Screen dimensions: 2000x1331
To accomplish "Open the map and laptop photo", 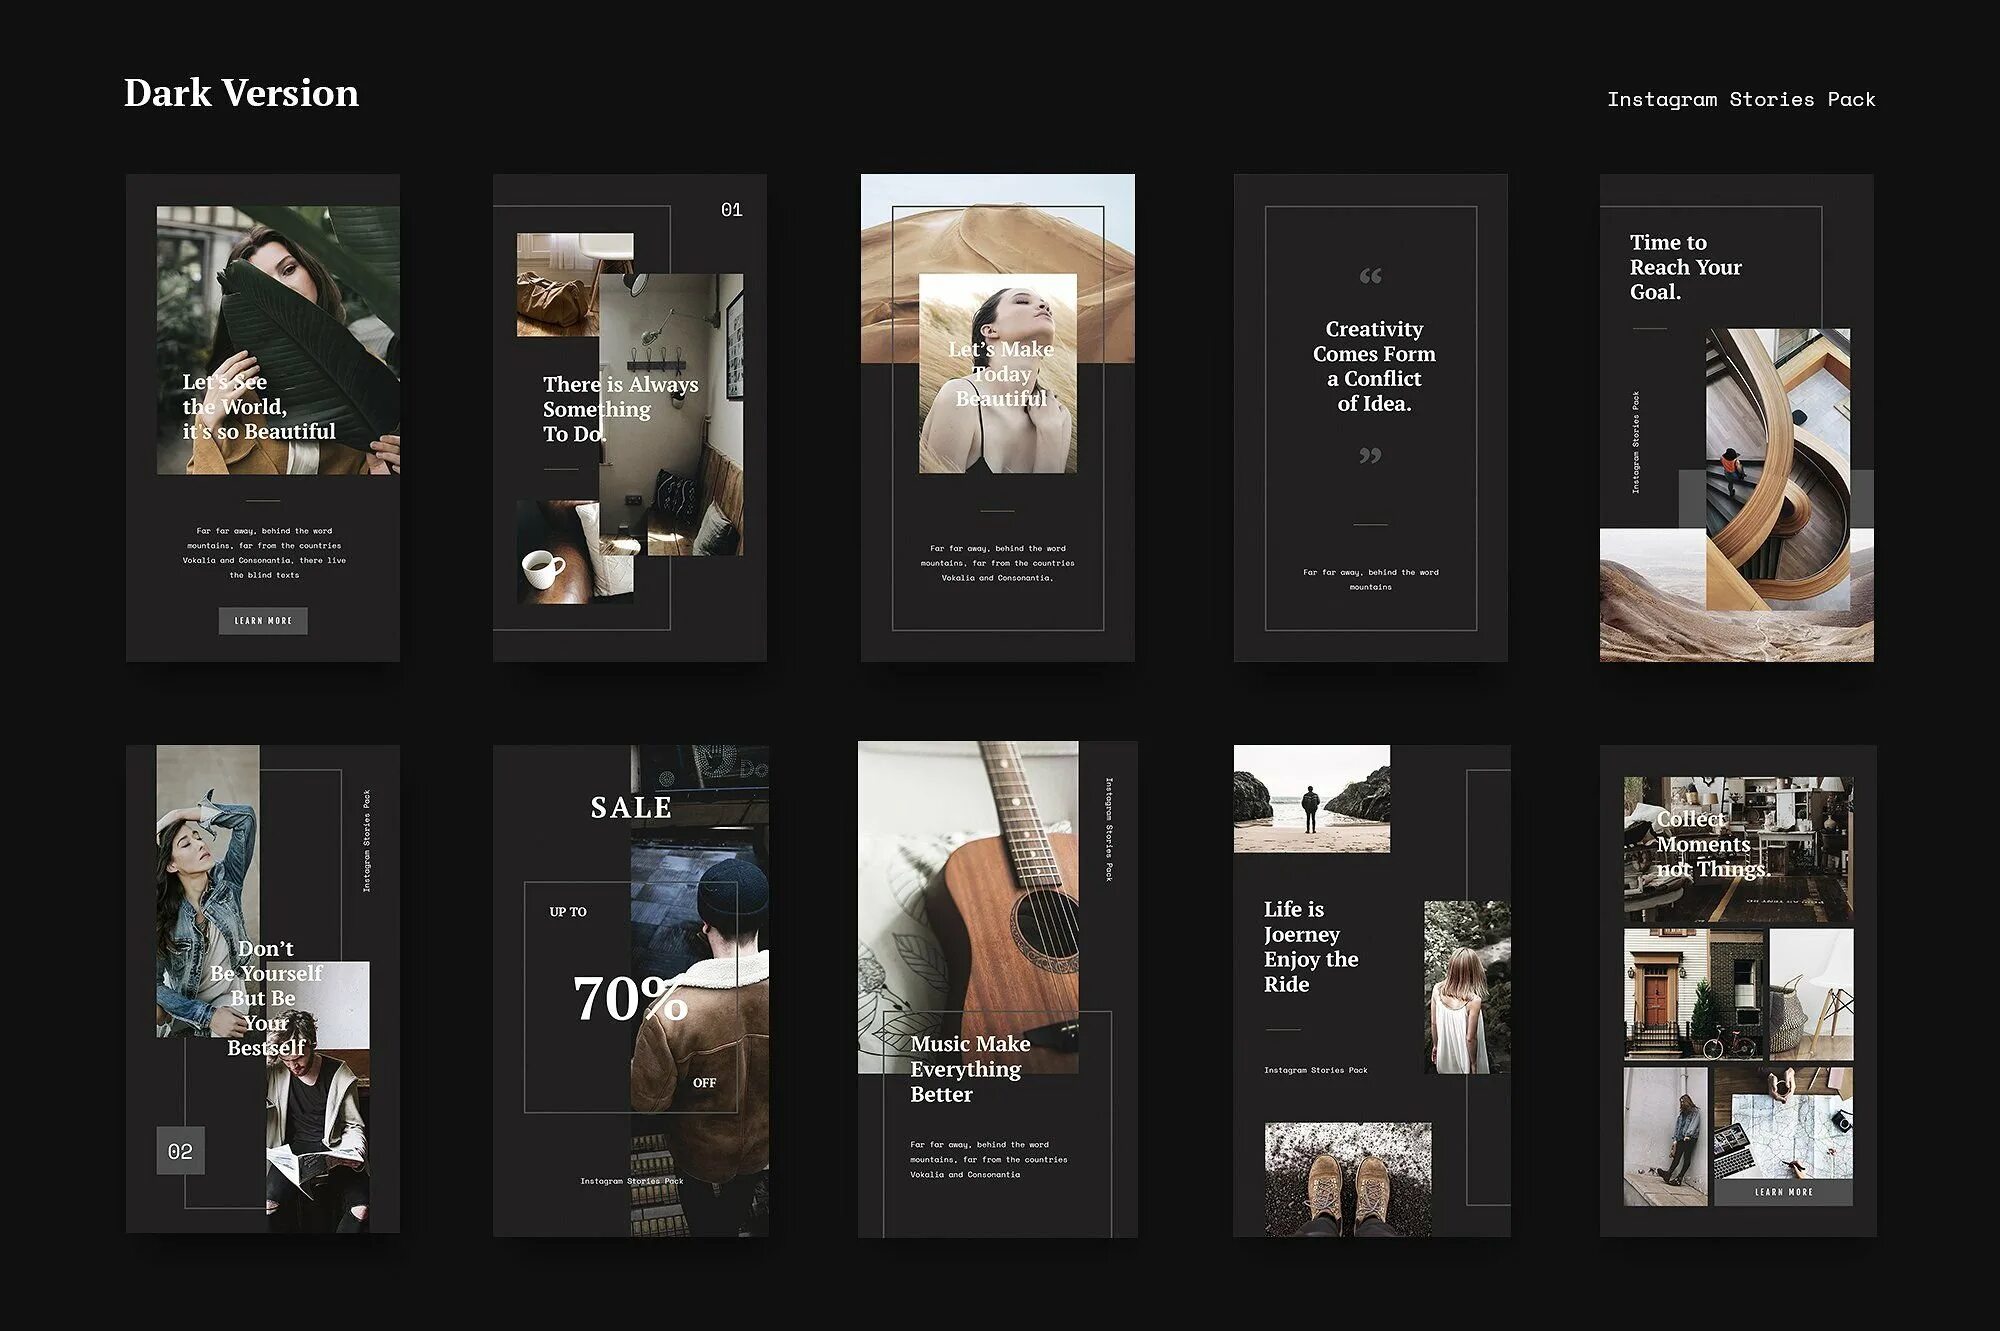I will pyautogui.click(x=1783, y=1125).
